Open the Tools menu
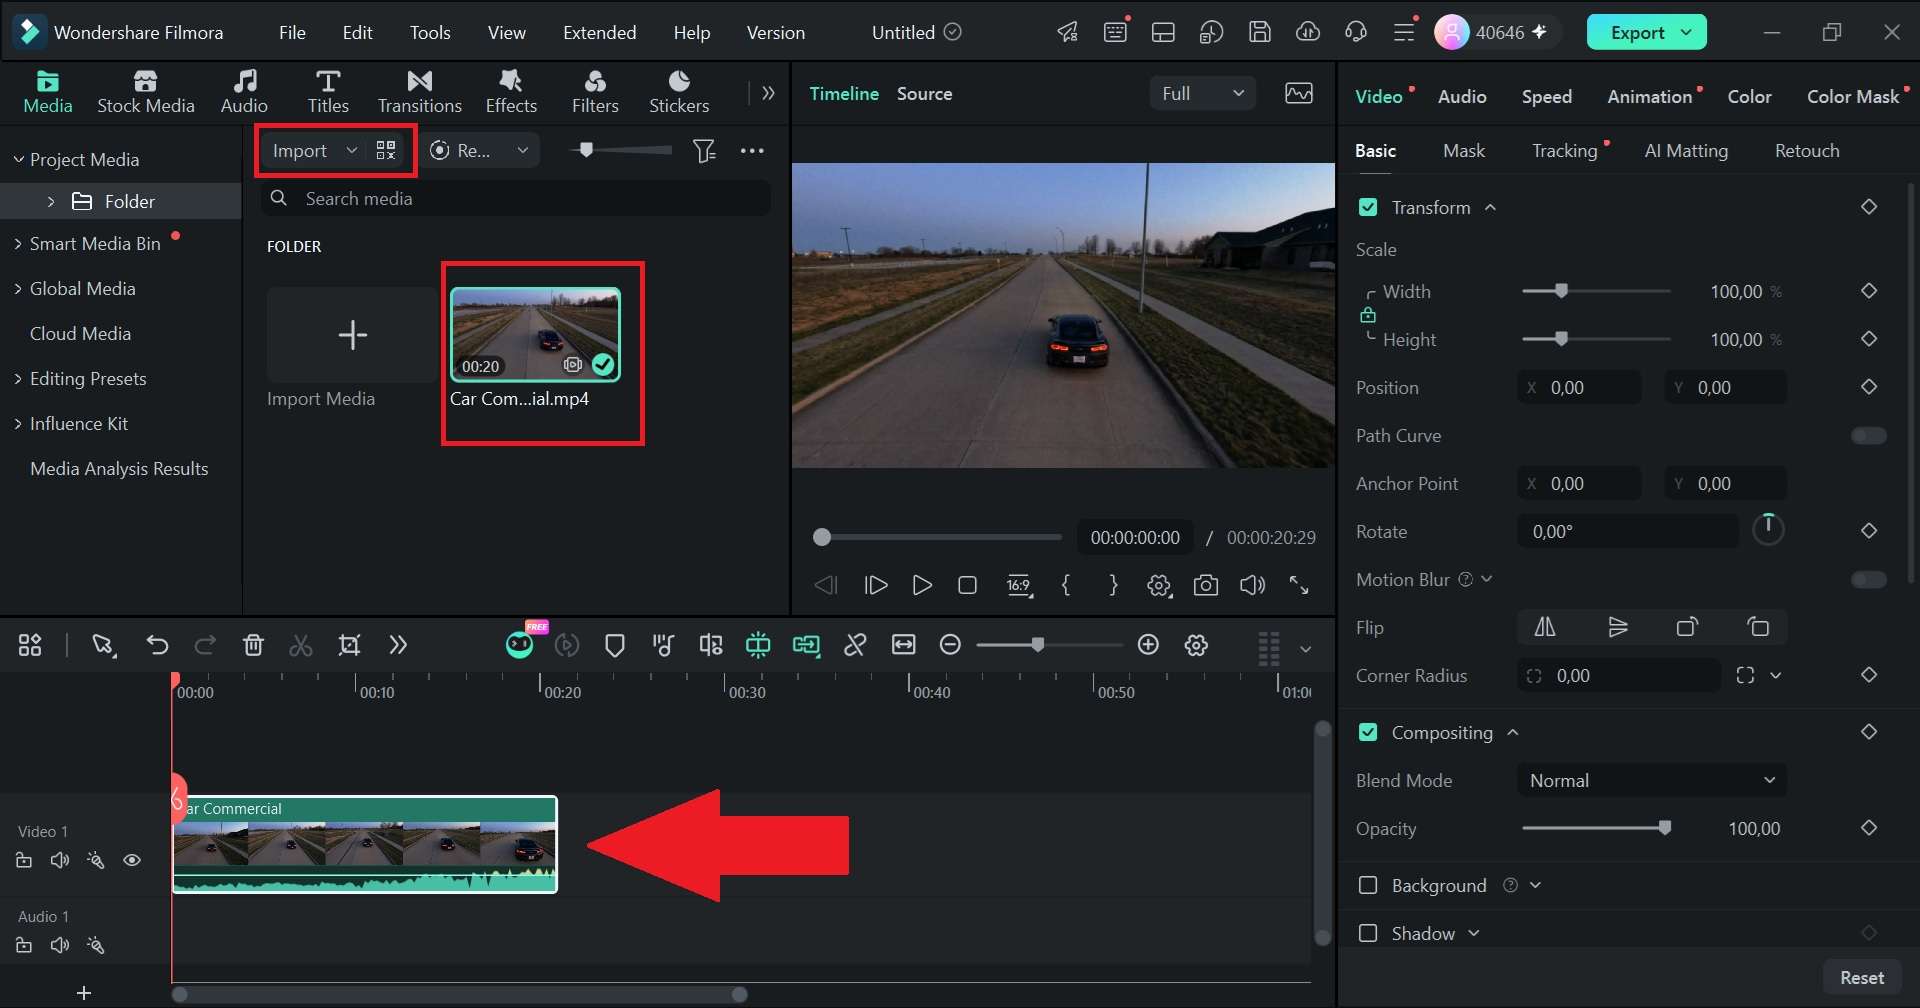The width and height of the screenshot is (1920, 1008). [430, 32]
